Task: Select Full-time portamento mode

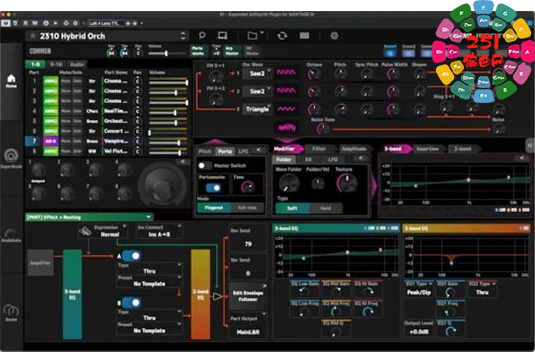Action: coord(247,207)
